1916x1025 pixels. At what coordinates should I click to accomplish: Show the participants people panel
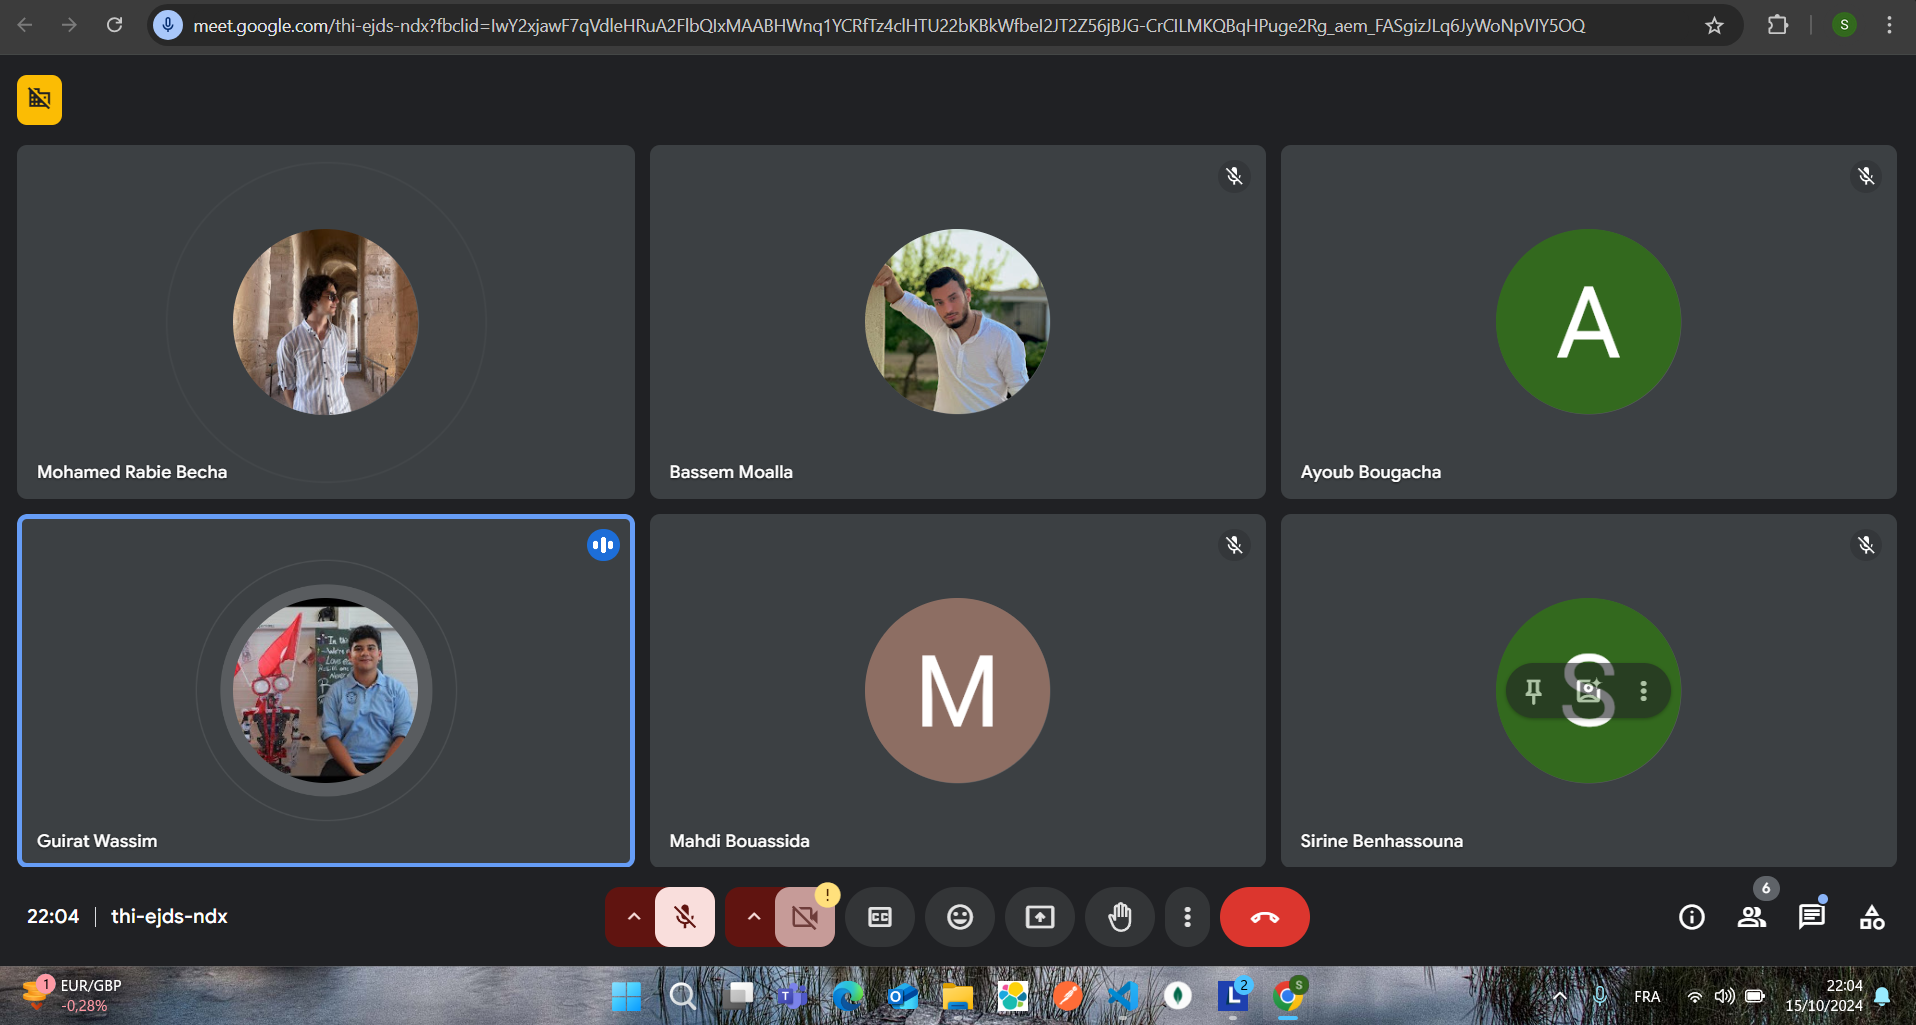tap(1751, 917)
